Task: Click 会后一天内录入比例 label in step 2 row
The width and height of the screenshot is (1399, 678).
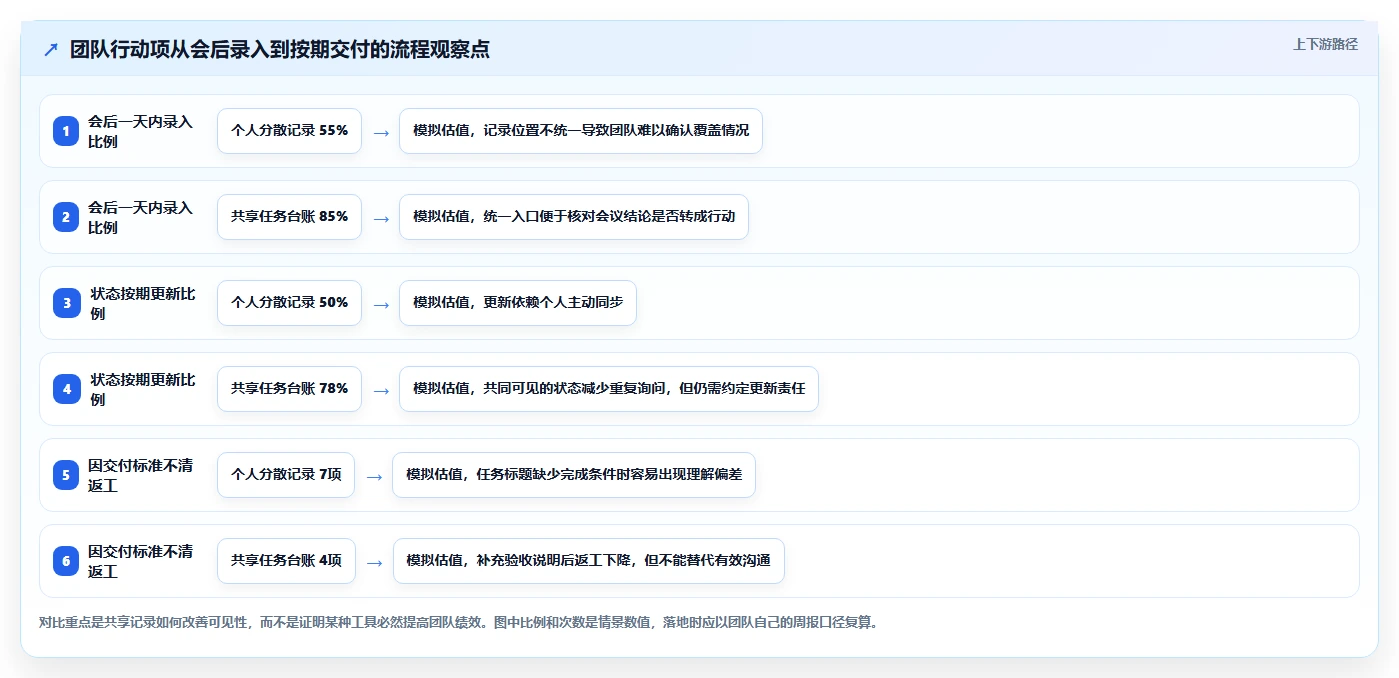Action: (141, 217)
